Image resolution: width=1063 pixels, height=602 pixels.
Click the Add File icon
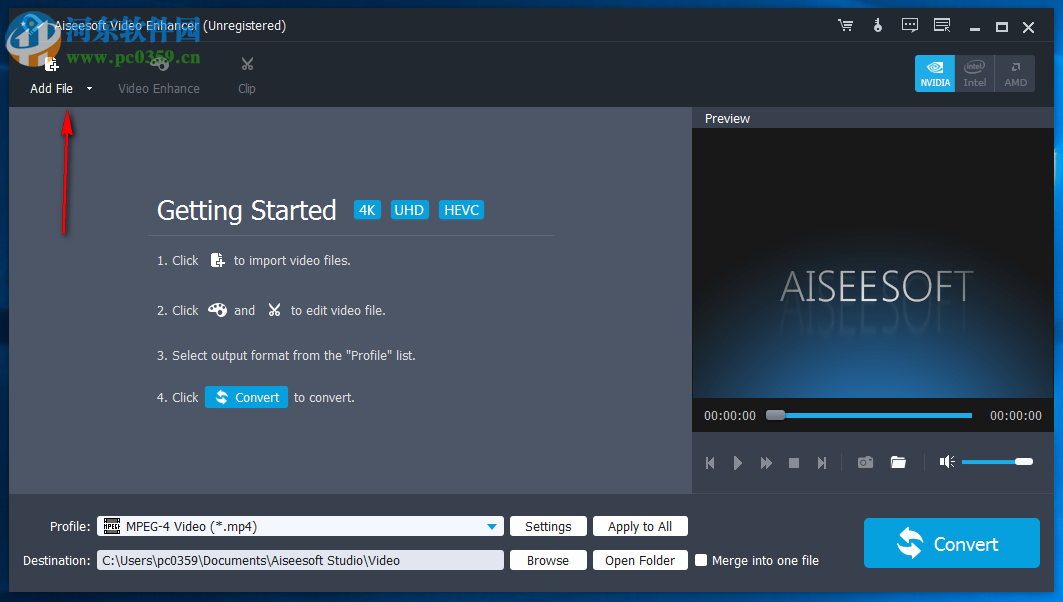(x=50, y=62)
